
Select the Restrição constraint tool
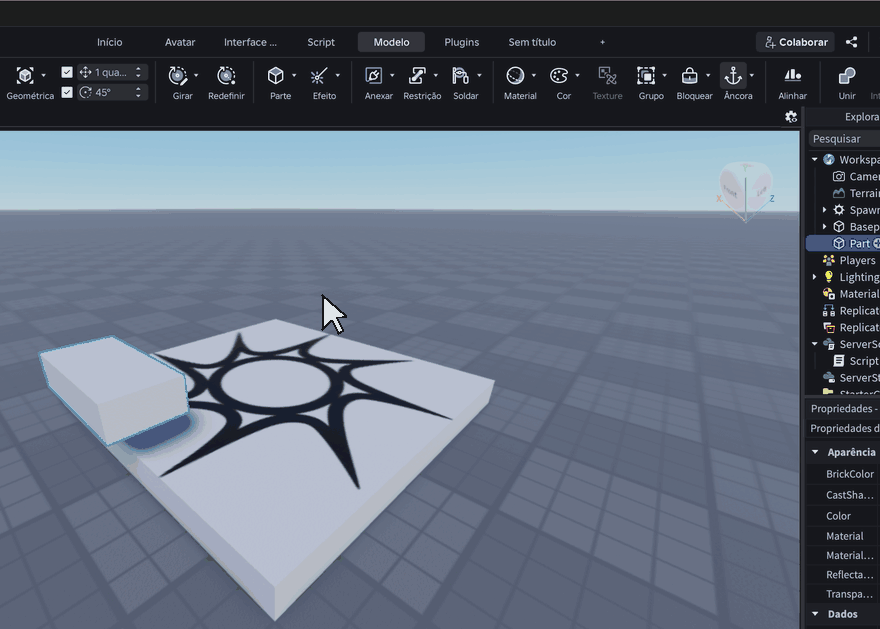pos(417,75)
